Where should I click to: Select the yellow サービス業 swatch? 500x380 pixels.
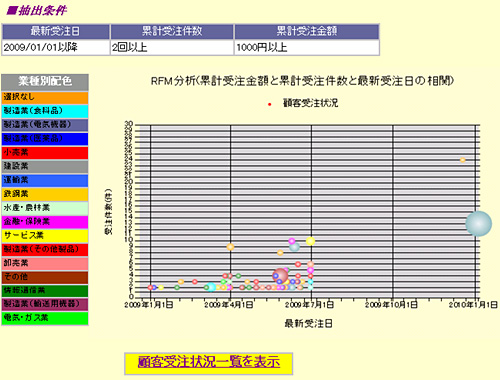tap(45, 236)
